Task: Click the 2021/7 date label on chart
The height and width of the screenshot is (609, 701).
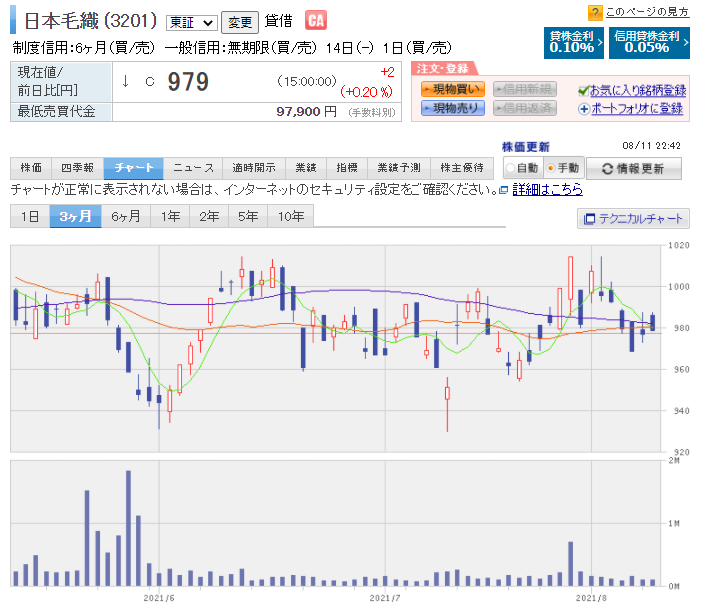Action: click(385, 598)
